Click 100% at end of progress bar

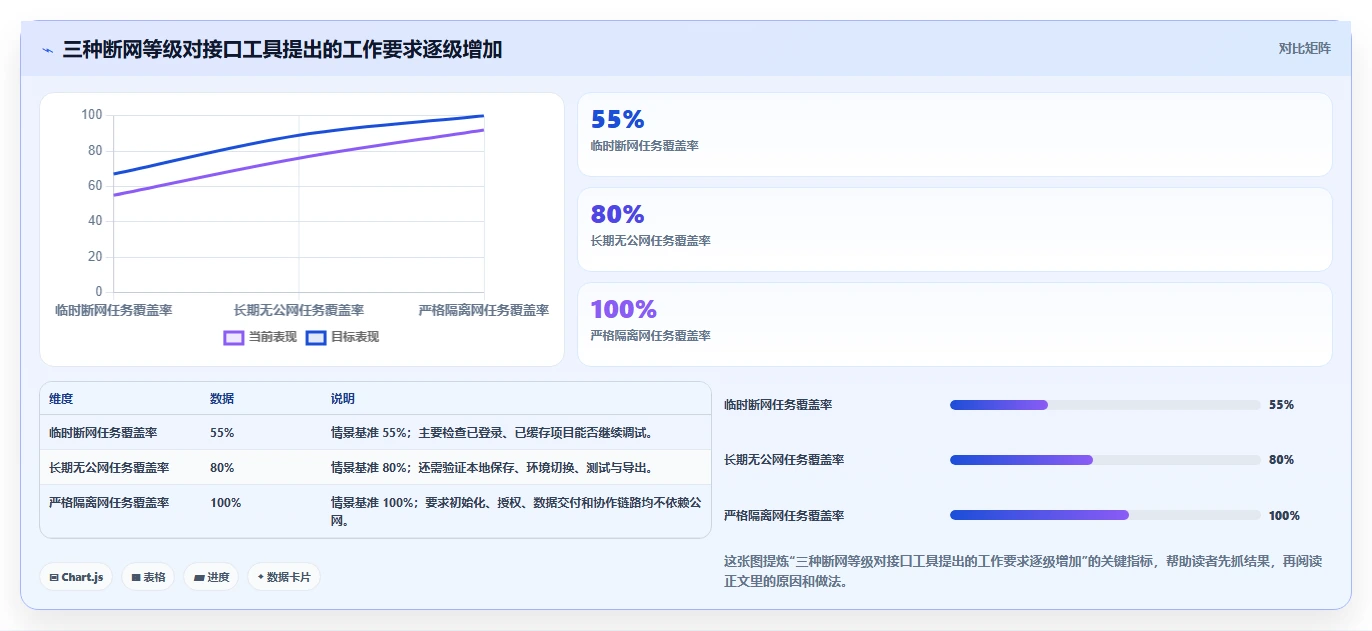1284,516
